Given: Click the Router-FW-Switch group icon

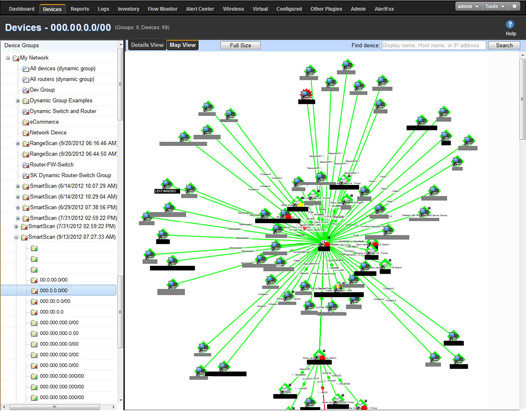Looking at the screenshot, I should pyautogui.click(x=25, y=165).
